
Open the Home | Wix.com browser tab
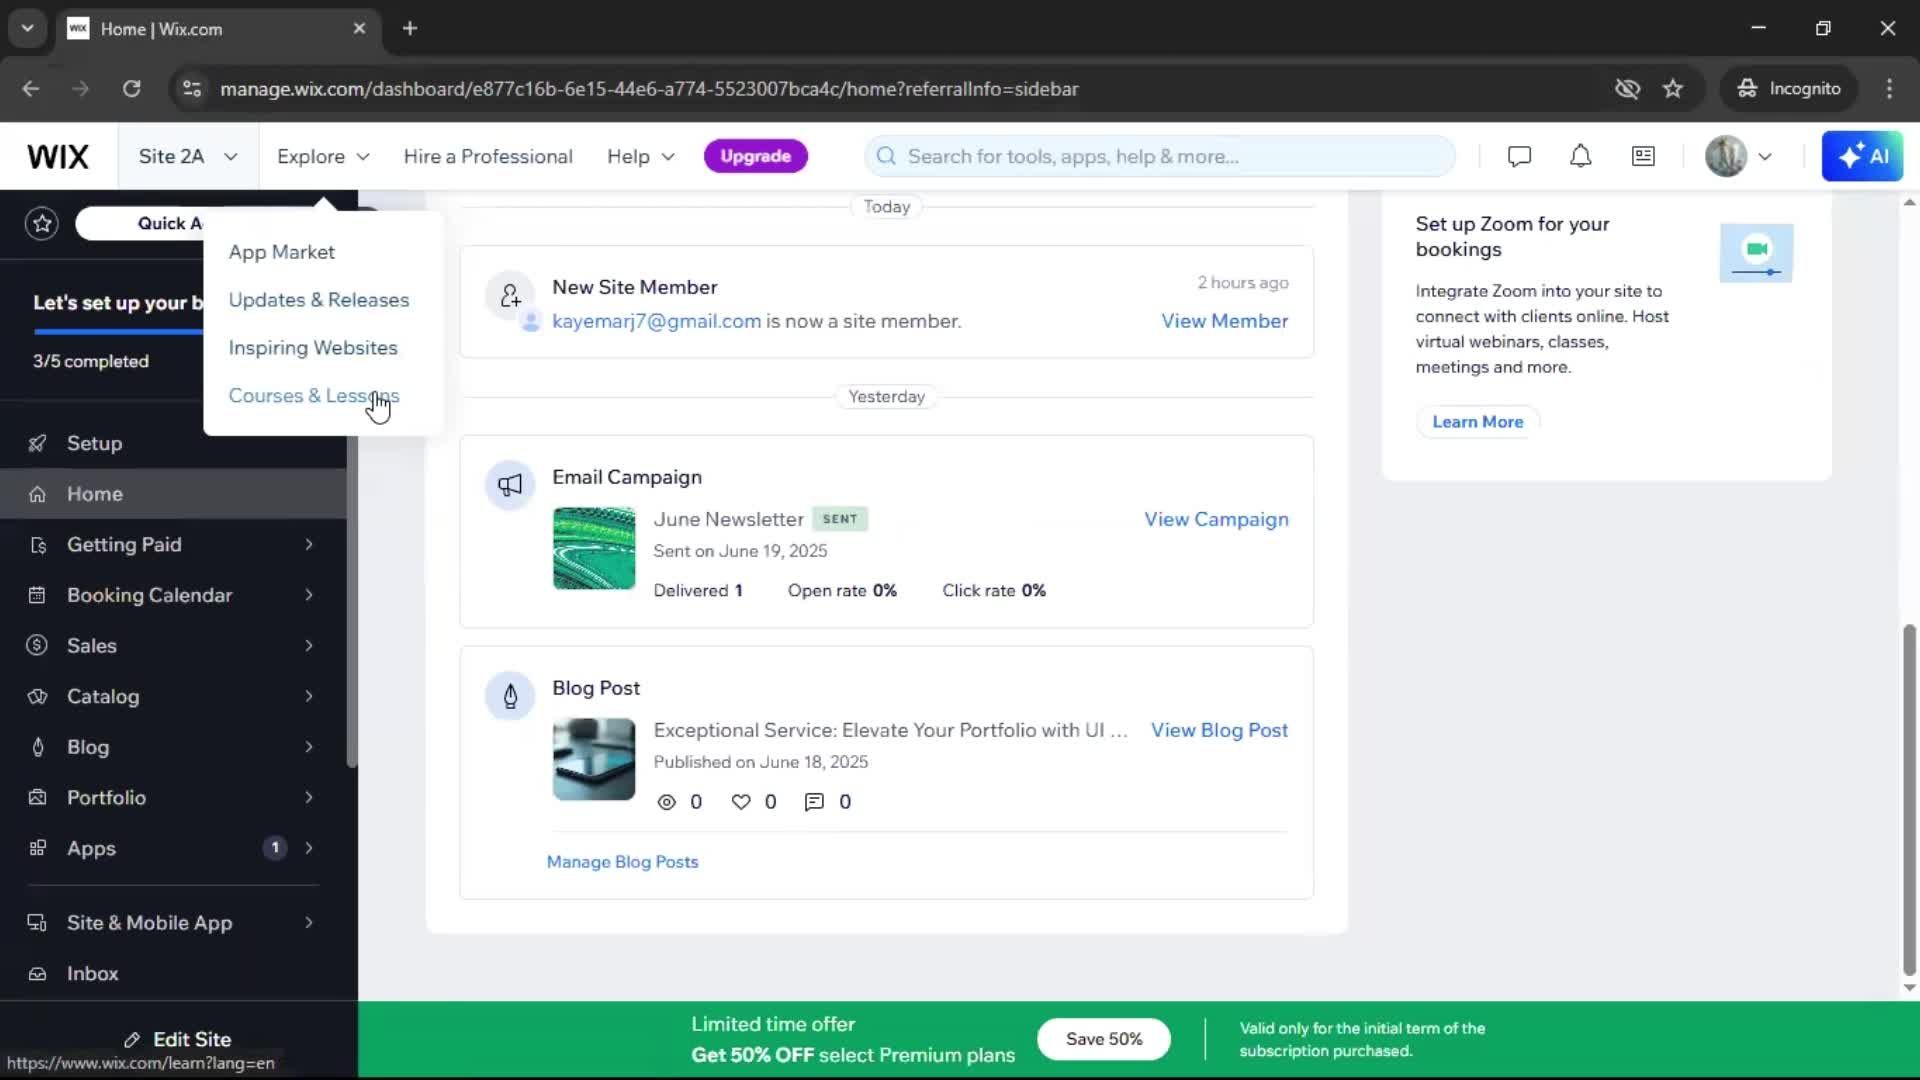click(217, 29)
